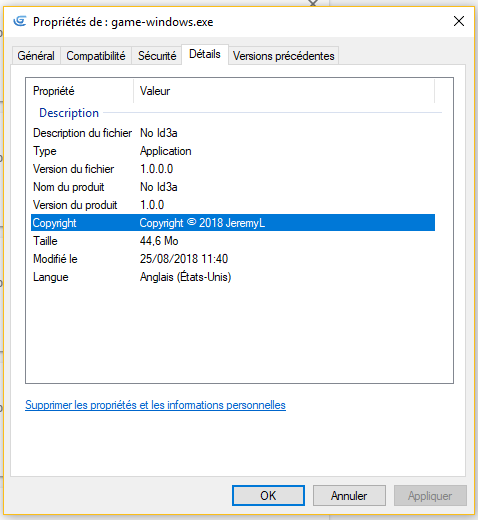Select the Description du fichier row
Image resolution: width=478 pixels, height=520 pixels.
click(x=233, y=133)
